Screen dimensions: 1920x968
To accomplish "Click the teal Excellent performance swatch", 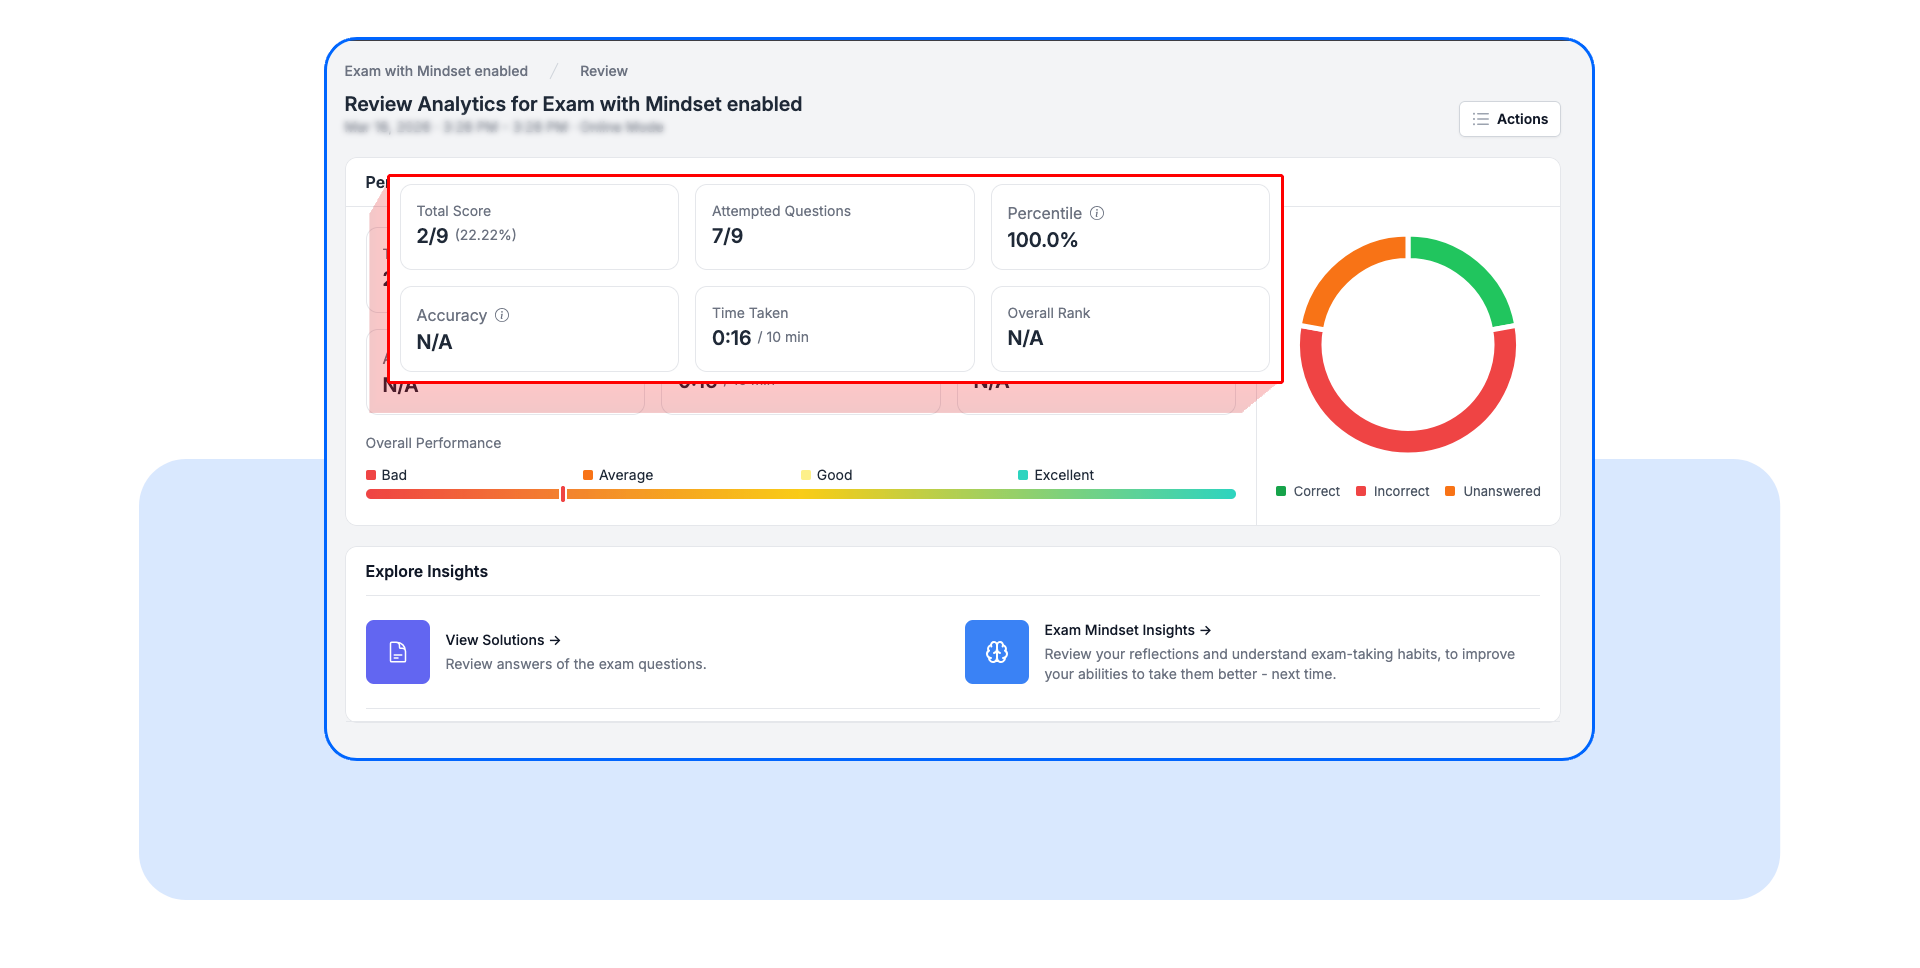I will [1023, 475].
